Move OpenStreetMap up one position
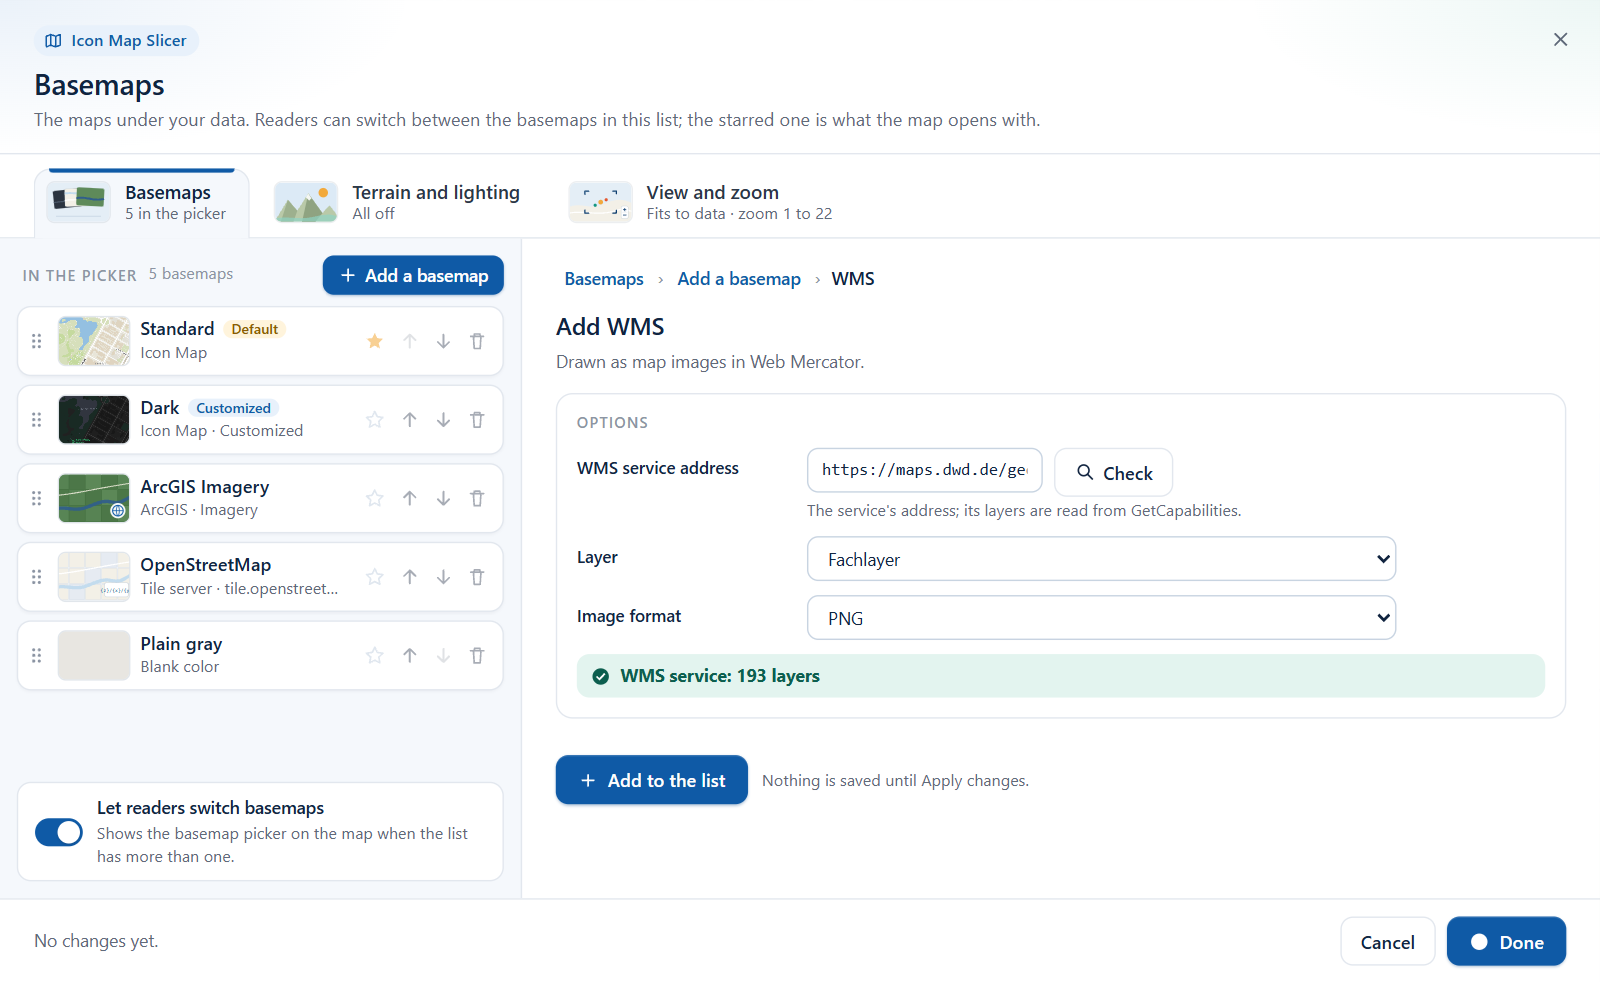The width and height of the screenshot is (1600, 982). point(410,577)
